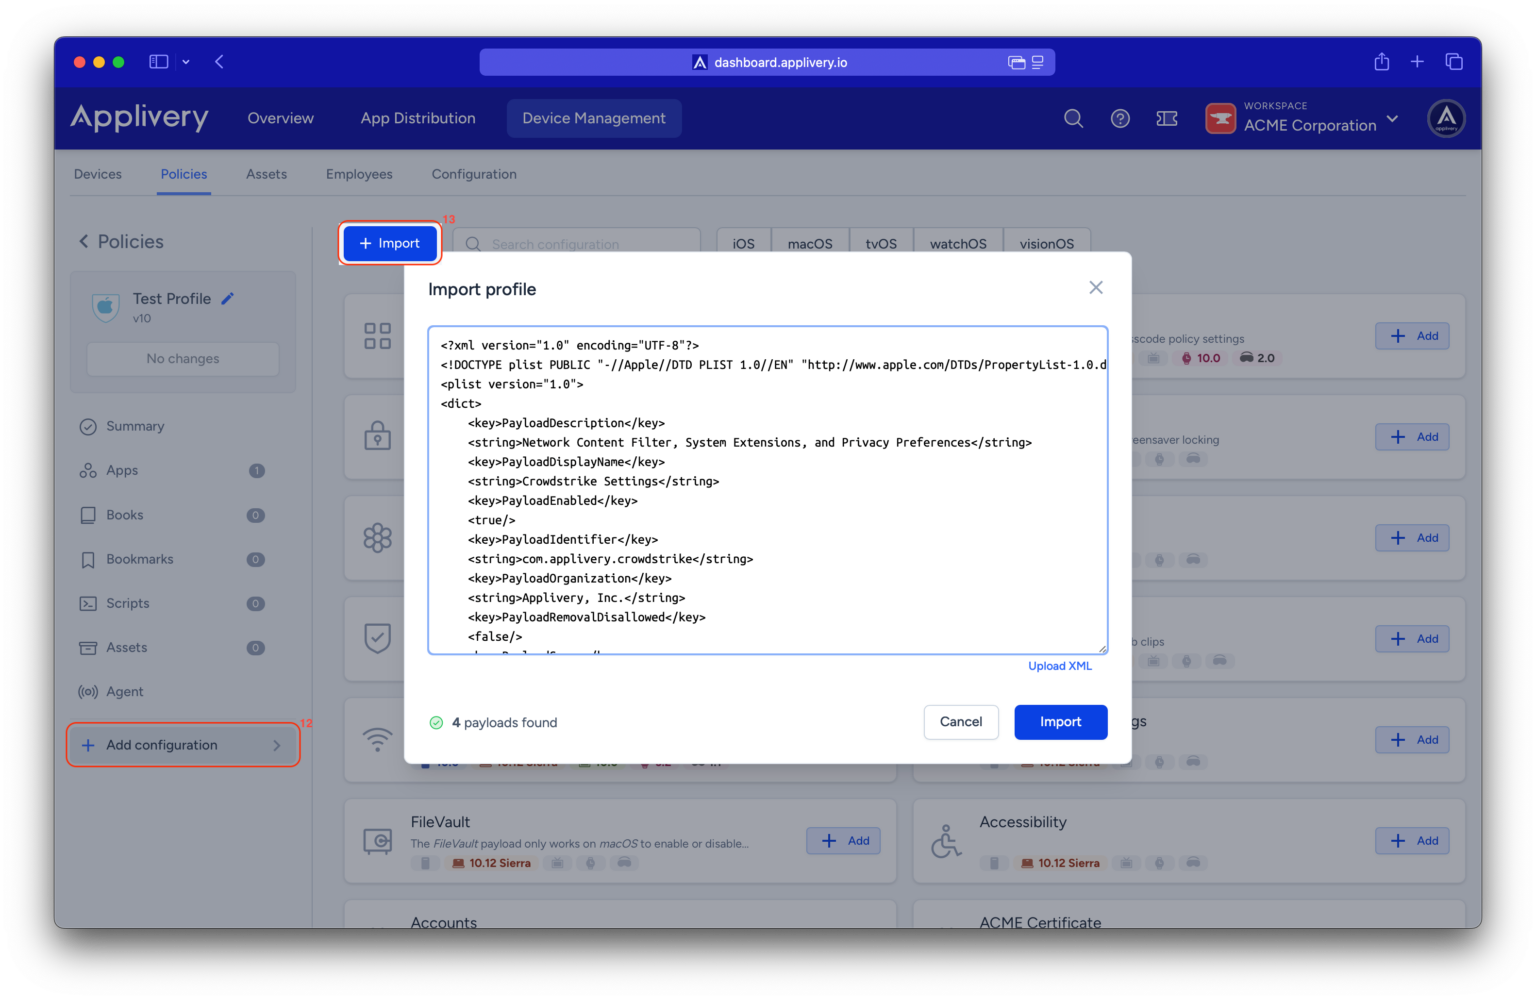This screenshot has width=1536, height=1000.
Task: Expand the Add configuration chevron
Action: pyautogui.click(x=277, y=744)
